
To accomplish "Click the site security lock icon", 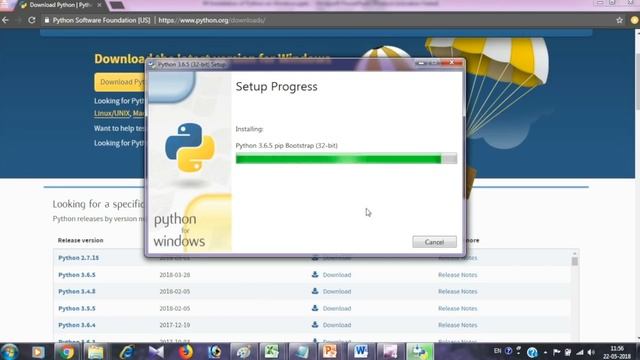I will pyautogui.click(x=47, y=20).
